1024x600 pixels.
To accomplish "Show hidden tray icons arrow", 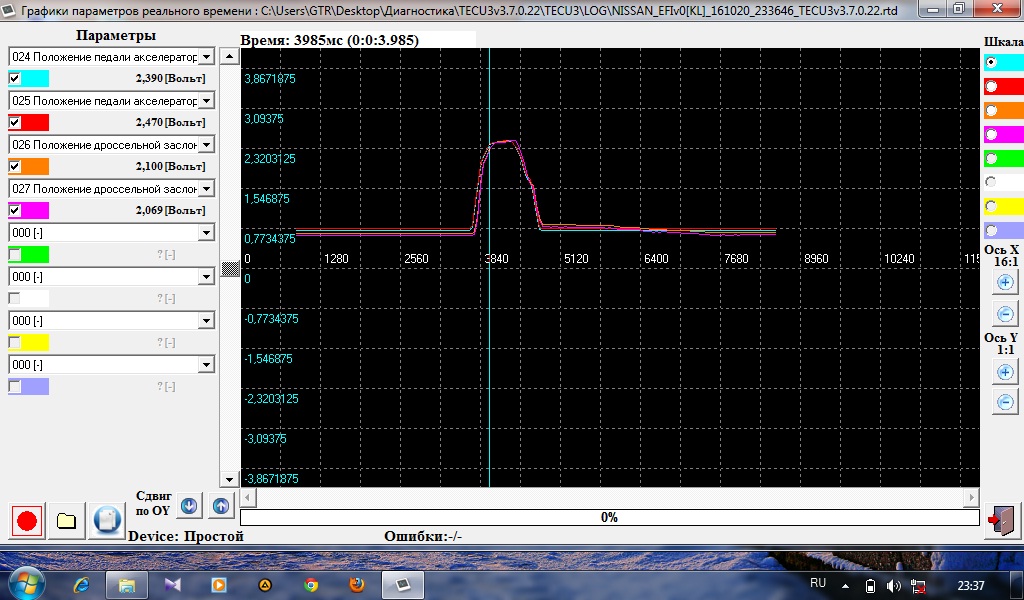I will point(846,586).
